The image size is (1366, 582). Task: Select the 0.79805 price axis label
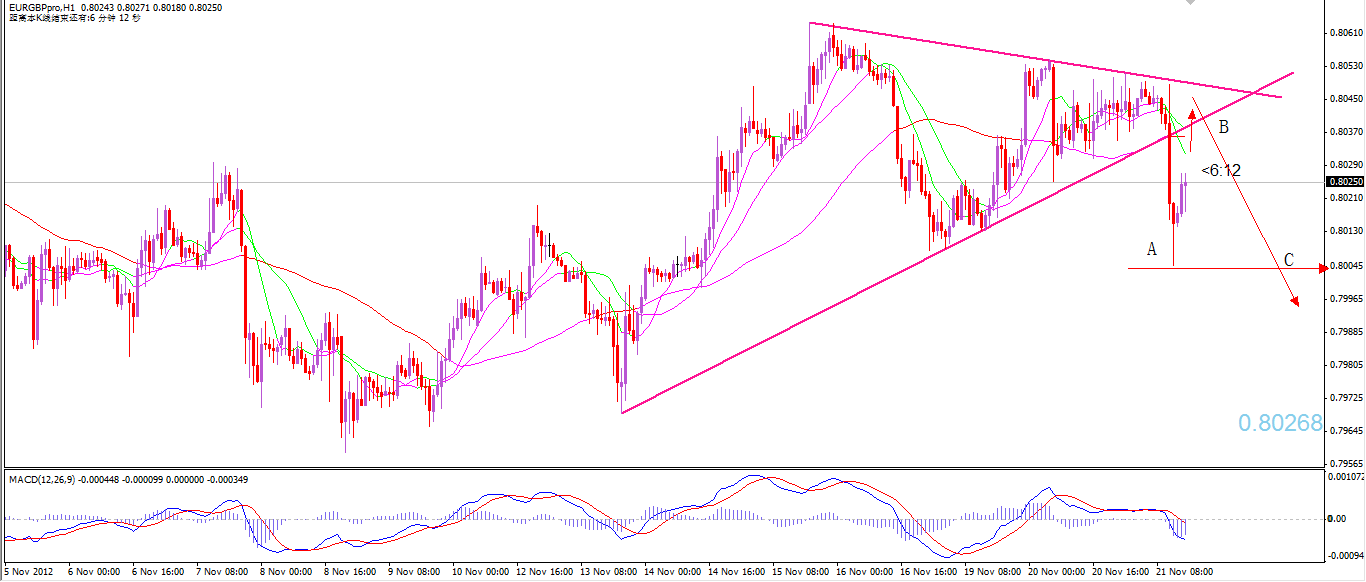click(x=1345, y=365)
